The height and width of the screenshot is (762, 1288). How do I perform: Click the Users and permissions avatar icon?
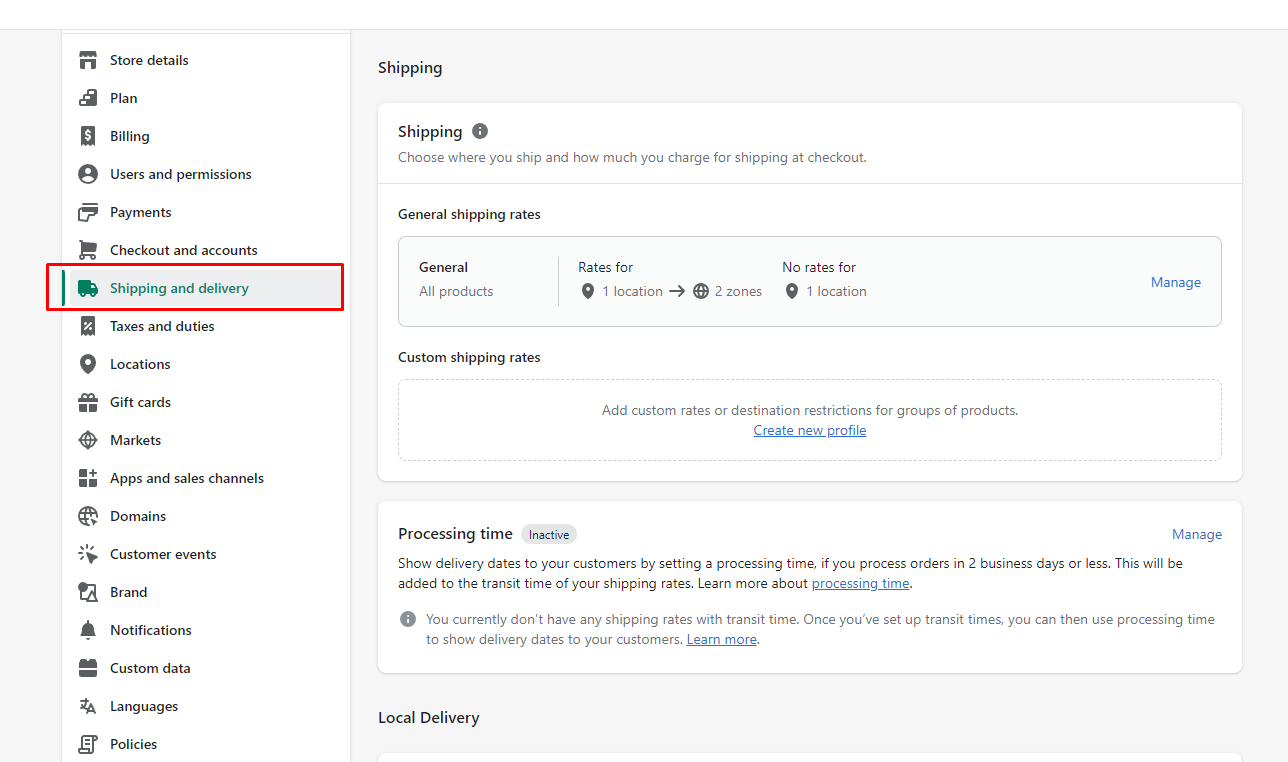(x=88, y=174)
